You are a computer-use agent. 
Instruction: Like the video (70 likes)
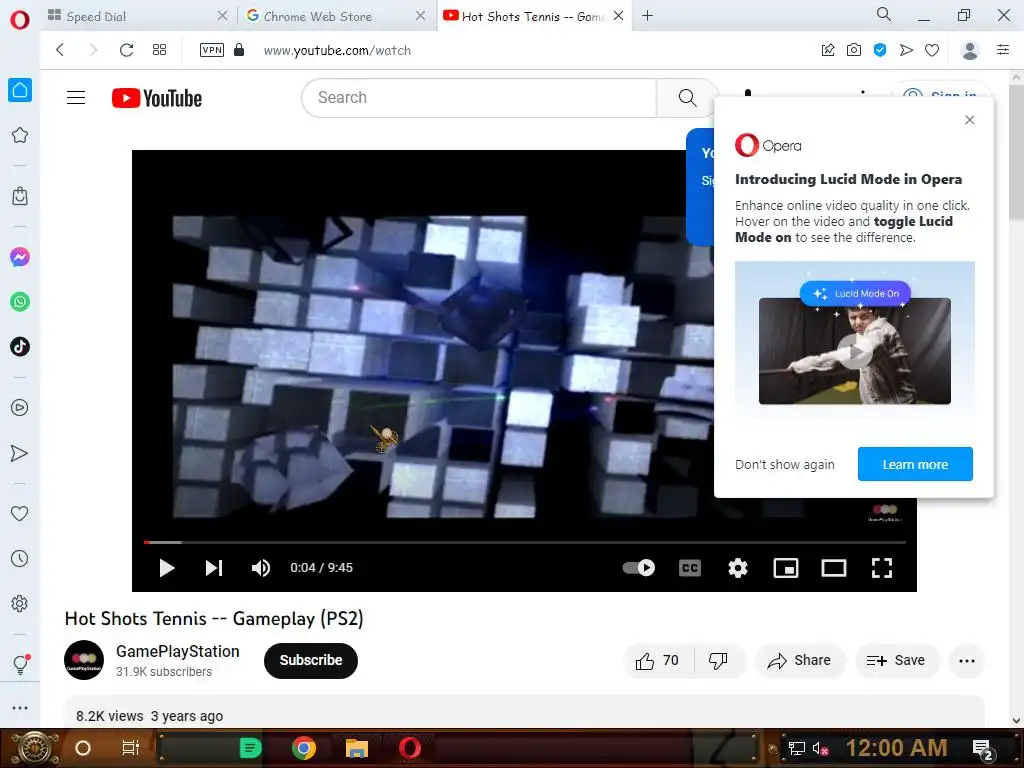658,661
